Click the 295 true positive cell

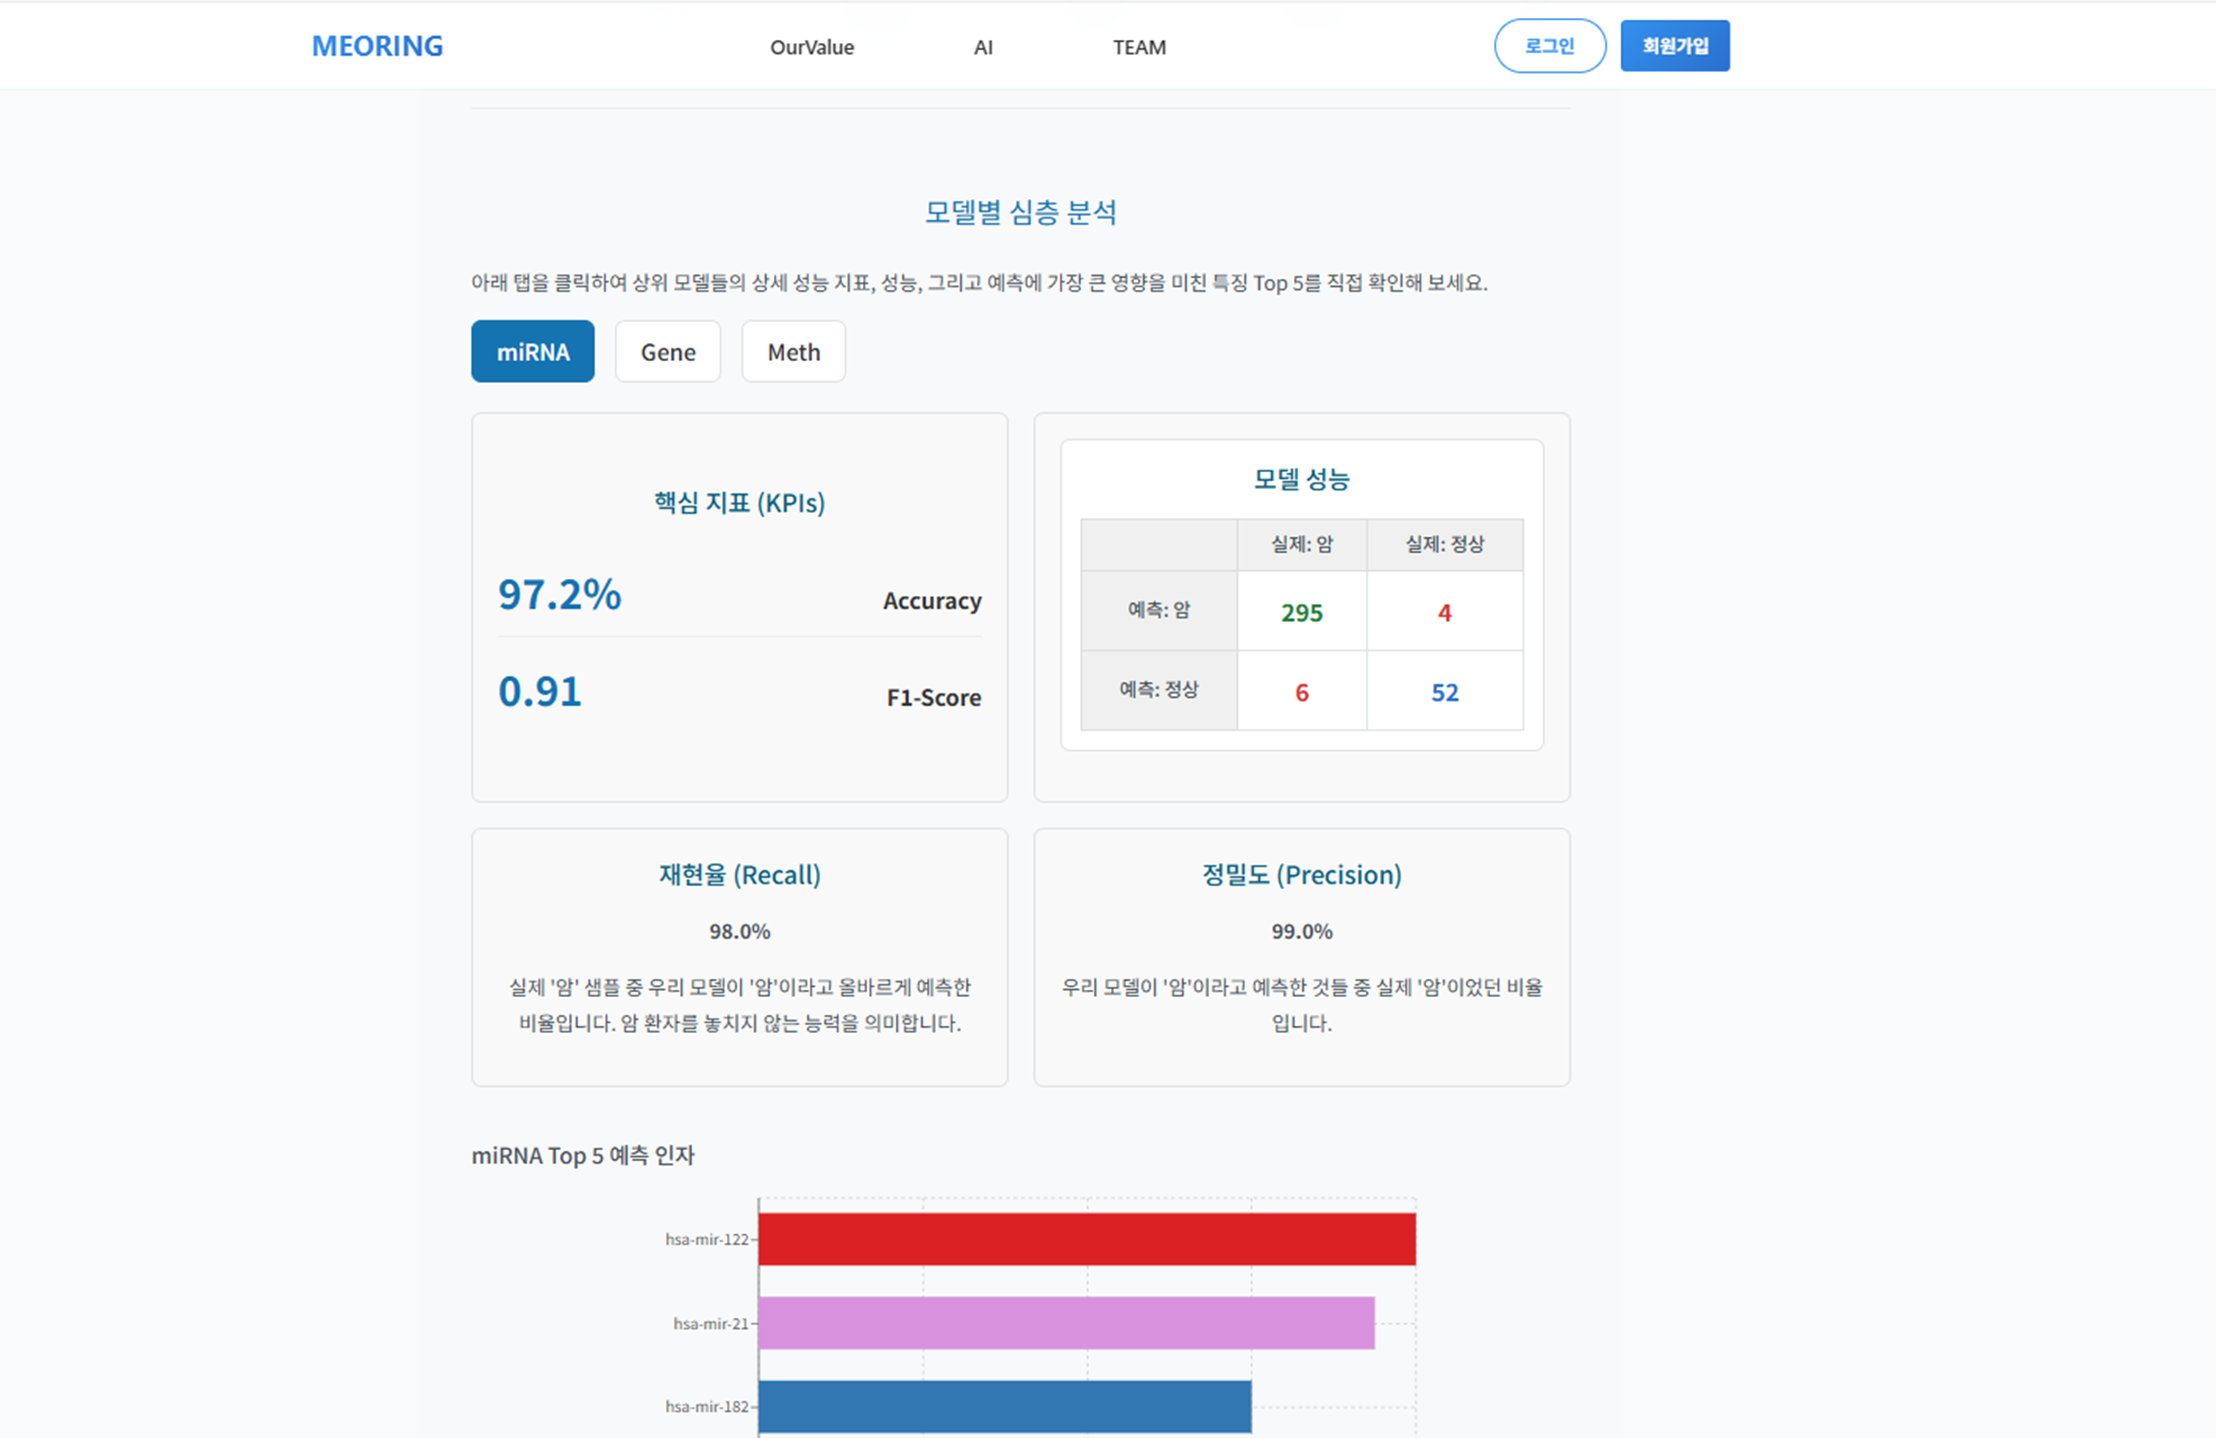pos(1301,612)
